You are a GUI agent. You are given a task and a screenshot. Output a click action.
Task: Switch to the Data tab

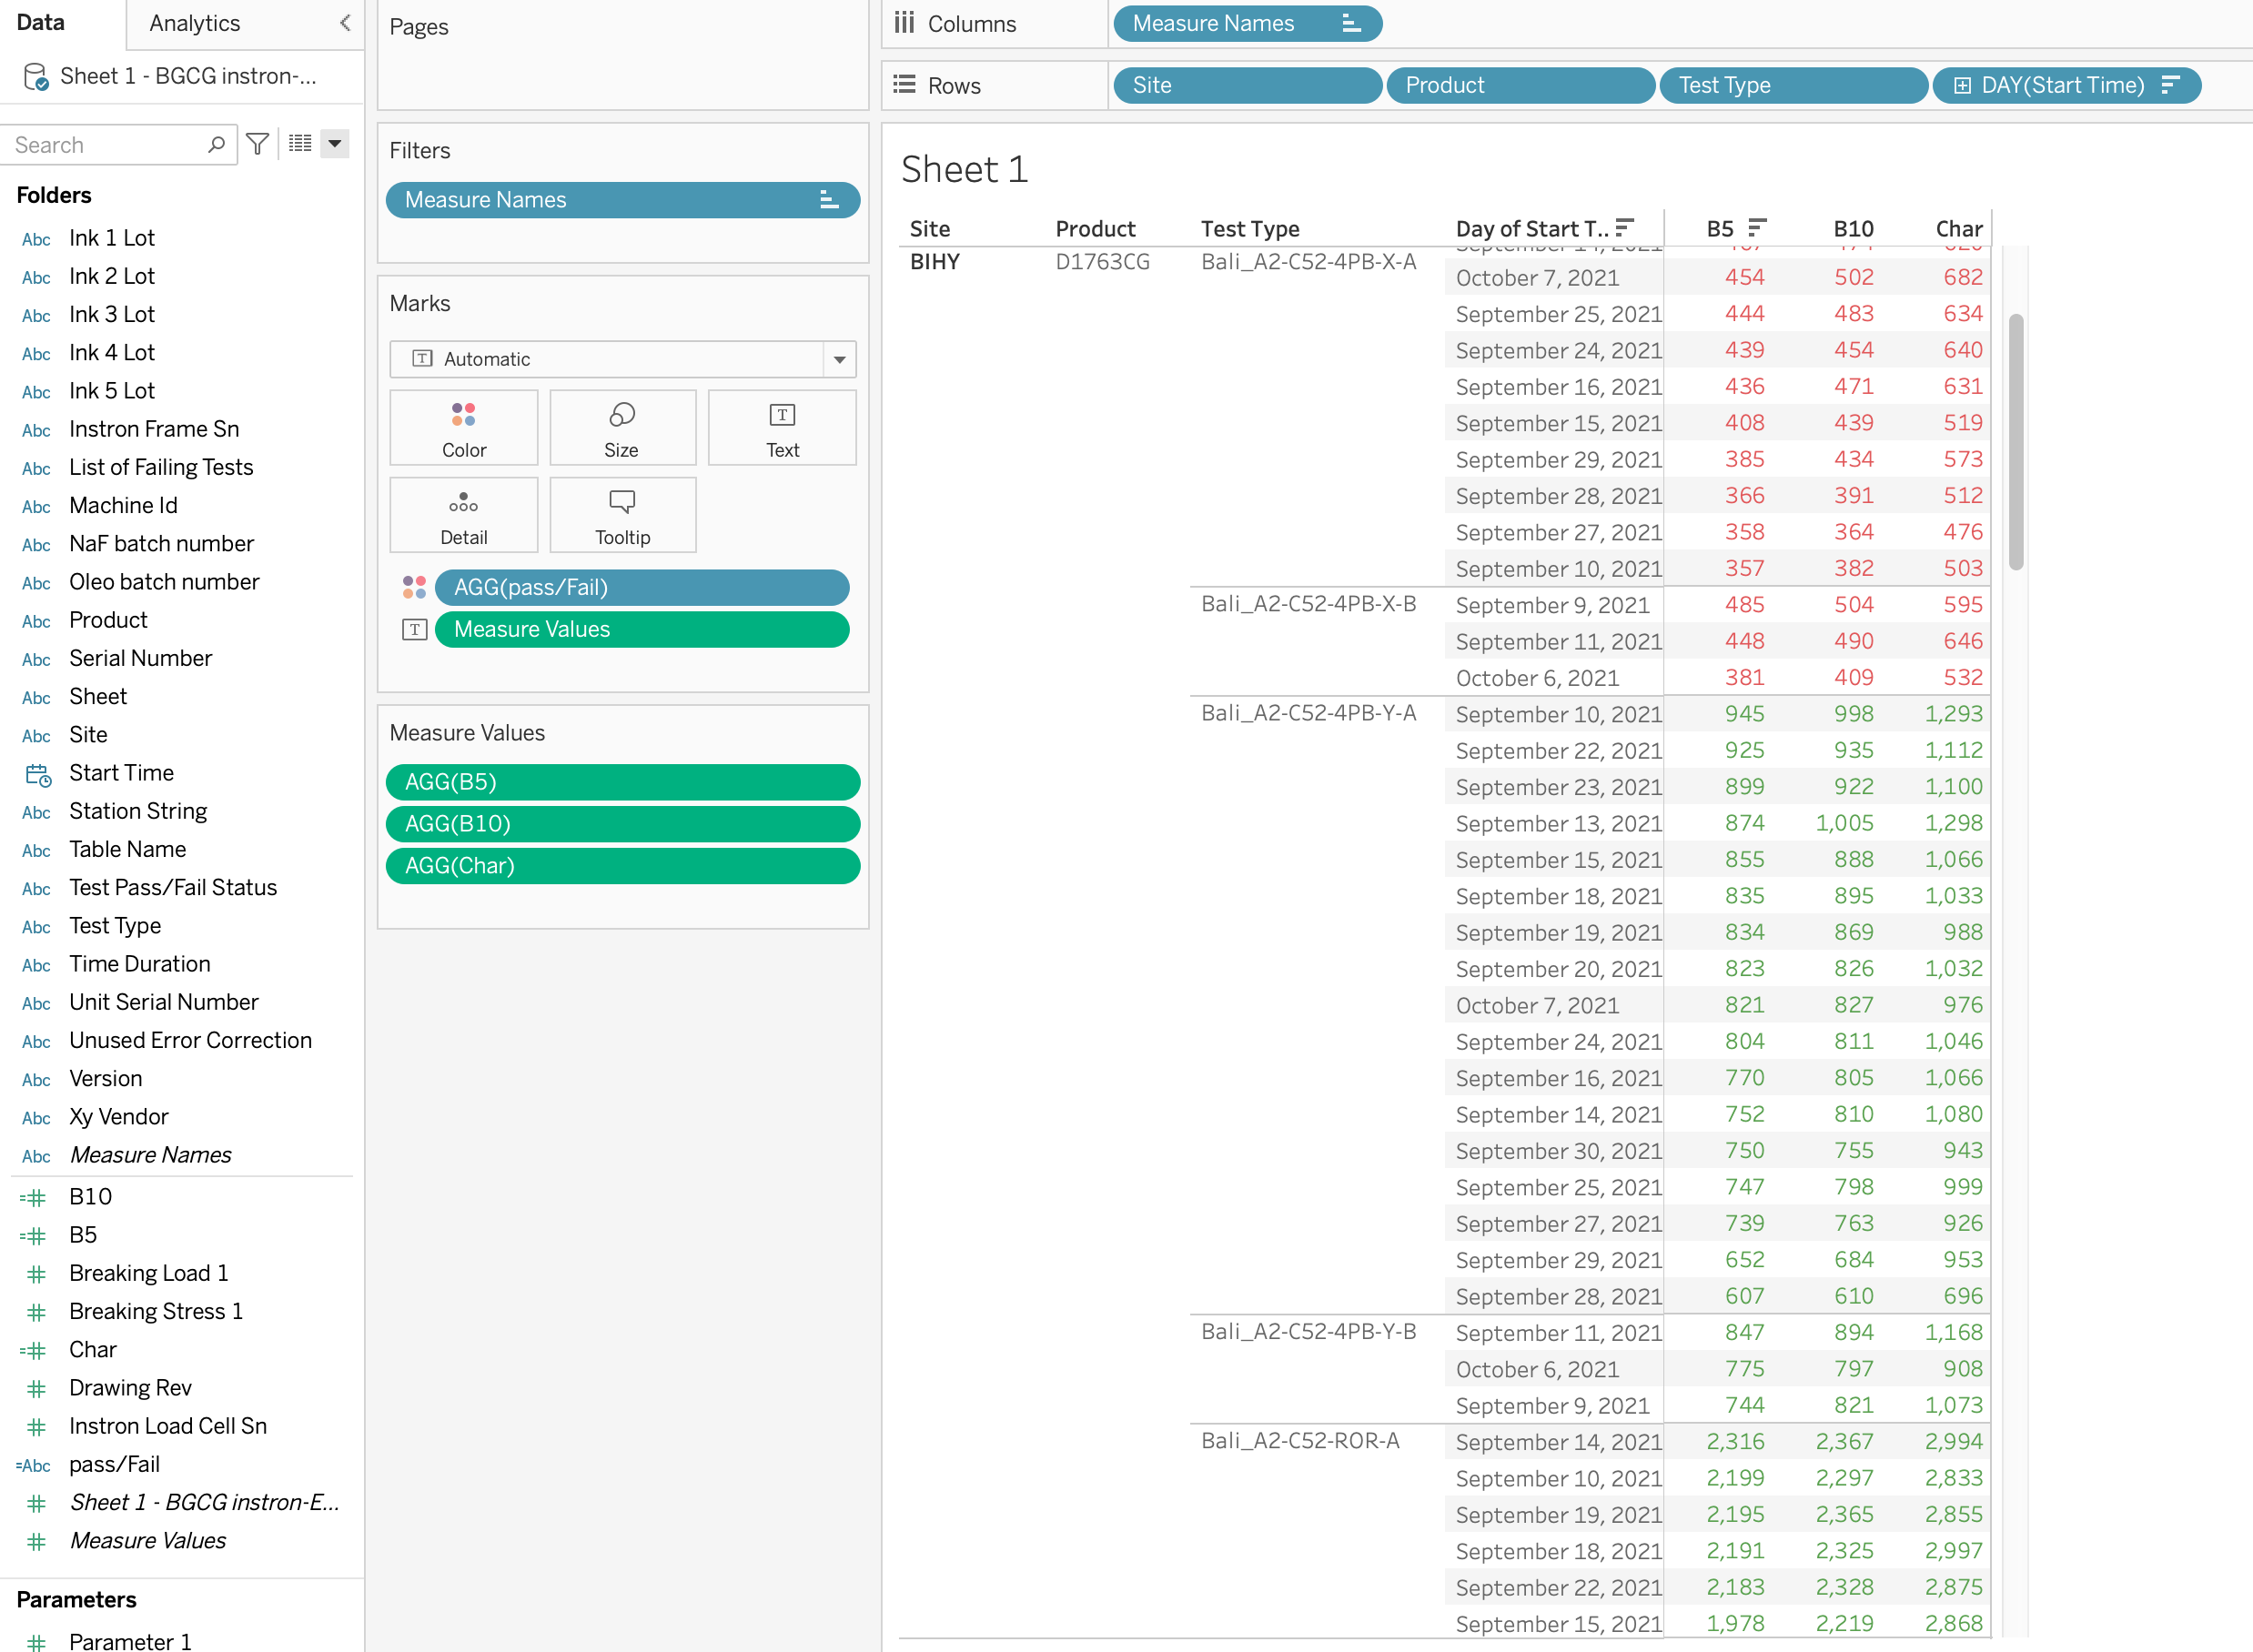pyautogui.click(x=41, y=23)
